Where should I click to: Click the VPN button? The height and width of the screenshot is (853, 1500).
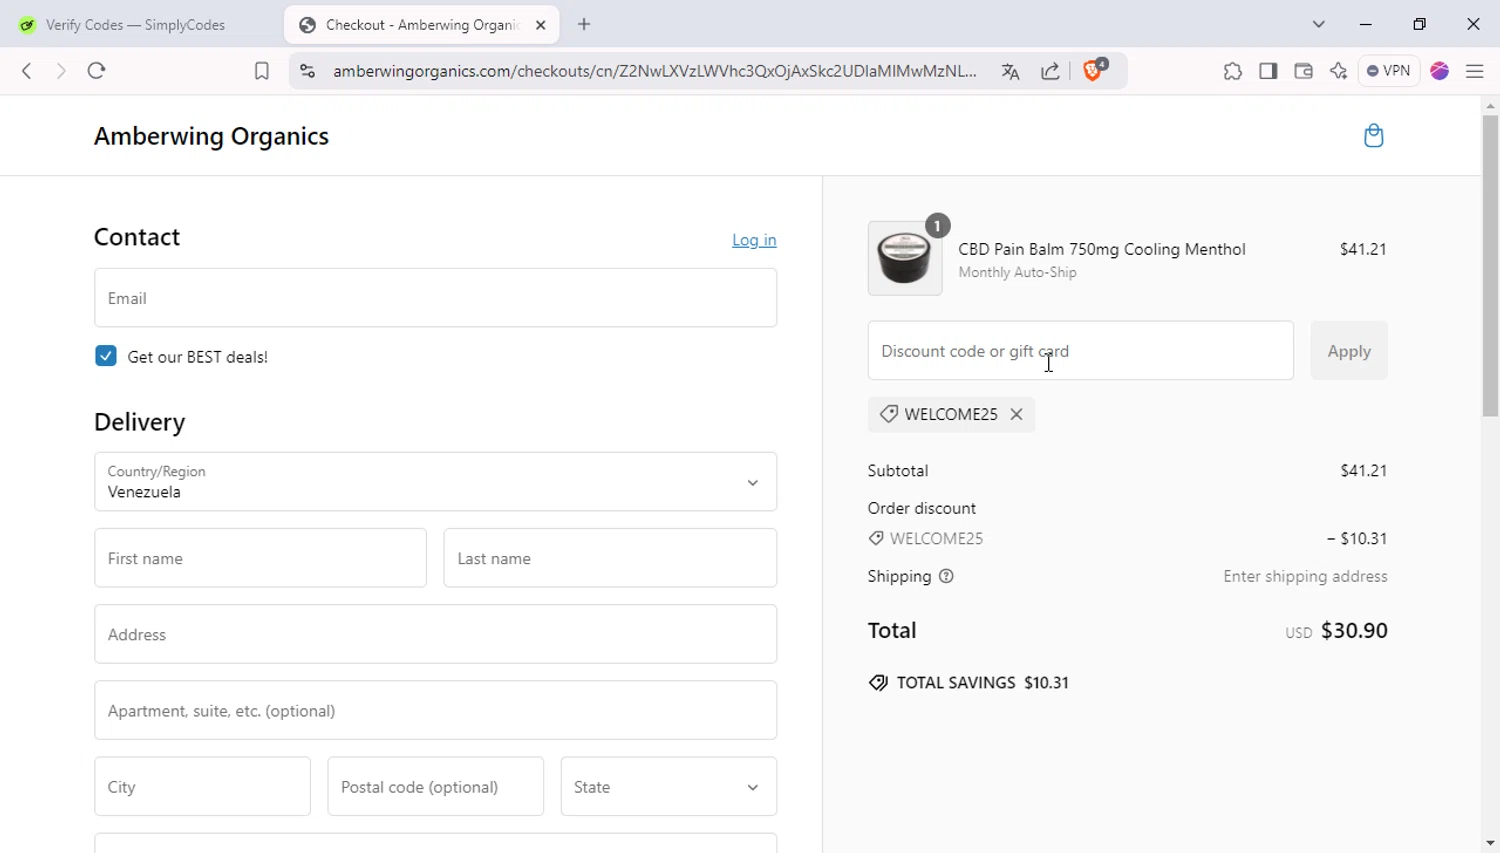pyautogui.click(x=1389, y=71)
